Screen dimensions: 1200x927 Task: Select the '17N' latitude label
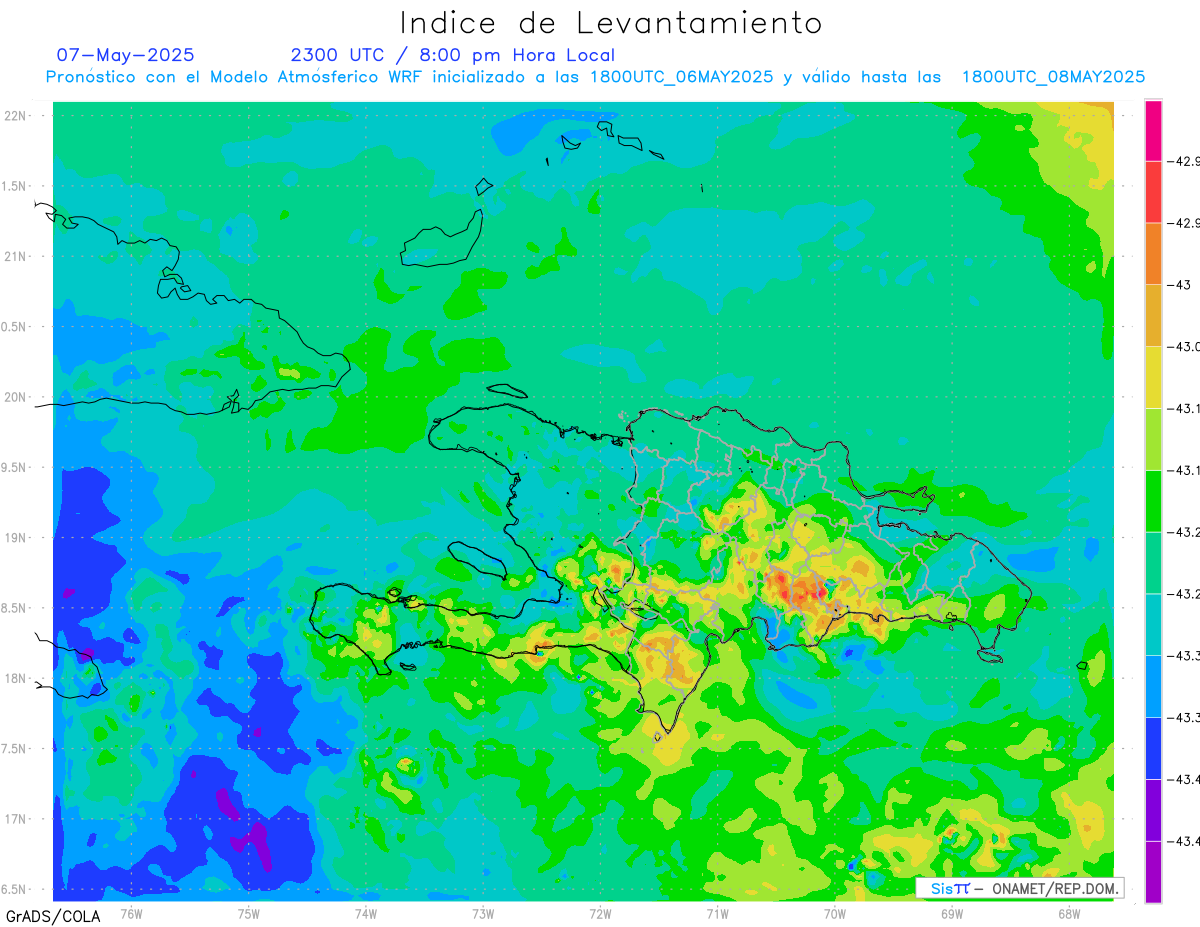coord(17,819)
